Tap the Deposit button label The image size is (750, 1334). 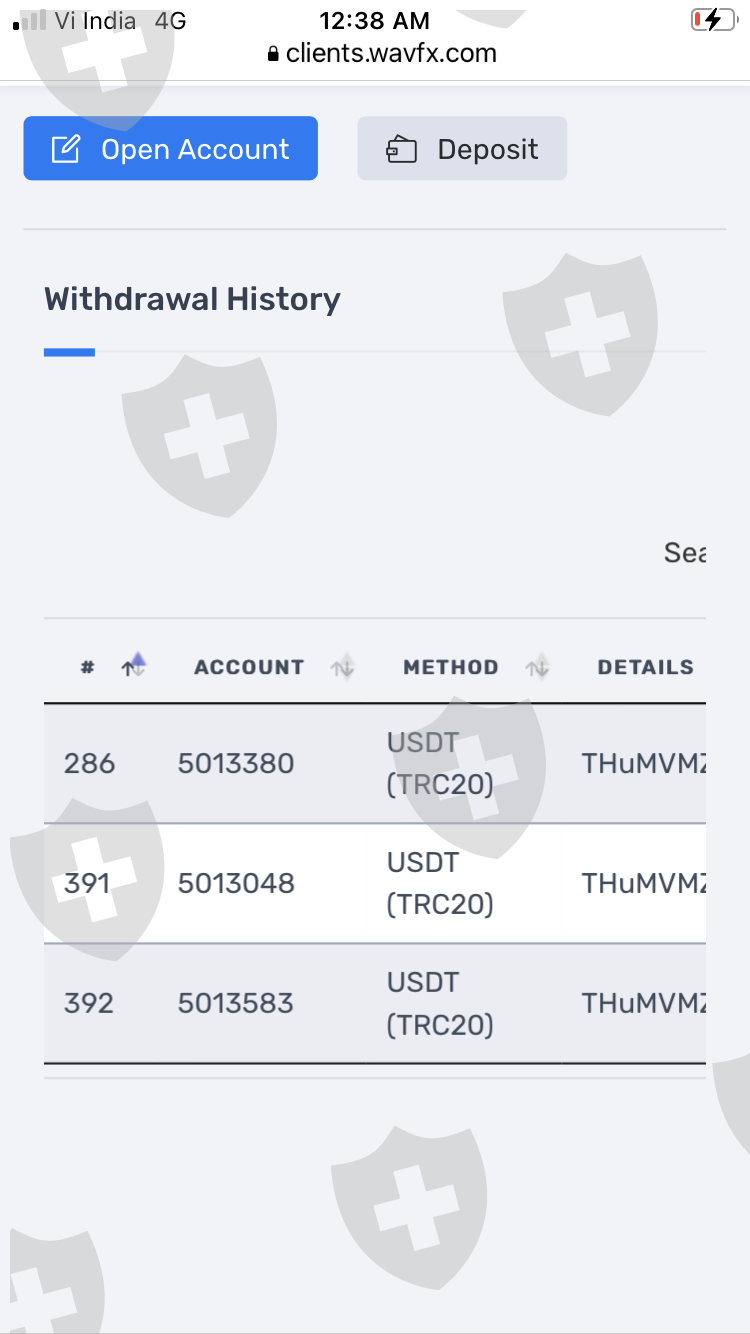(488, 150)
